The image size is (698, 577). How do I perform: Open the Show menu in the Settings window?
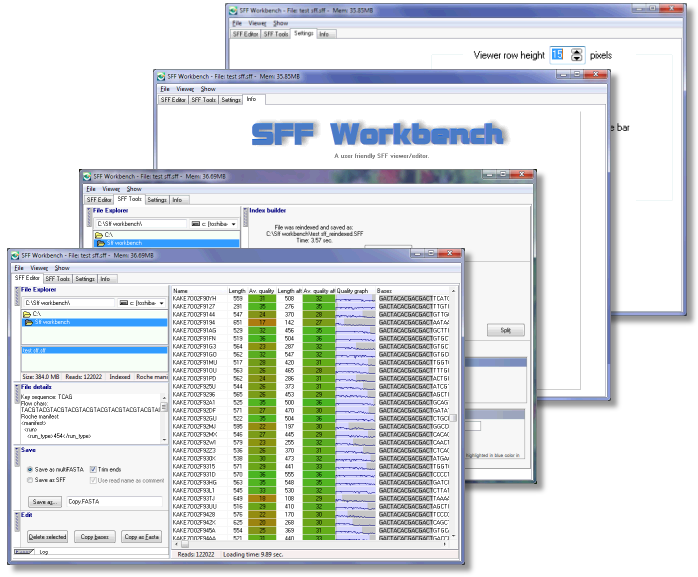pyautogui.click(x=280, y=23)
